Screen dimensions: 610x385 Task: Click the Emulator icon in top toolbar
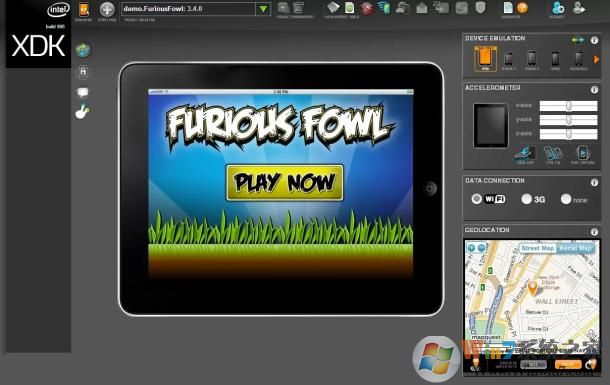click(x=84, y=9)
